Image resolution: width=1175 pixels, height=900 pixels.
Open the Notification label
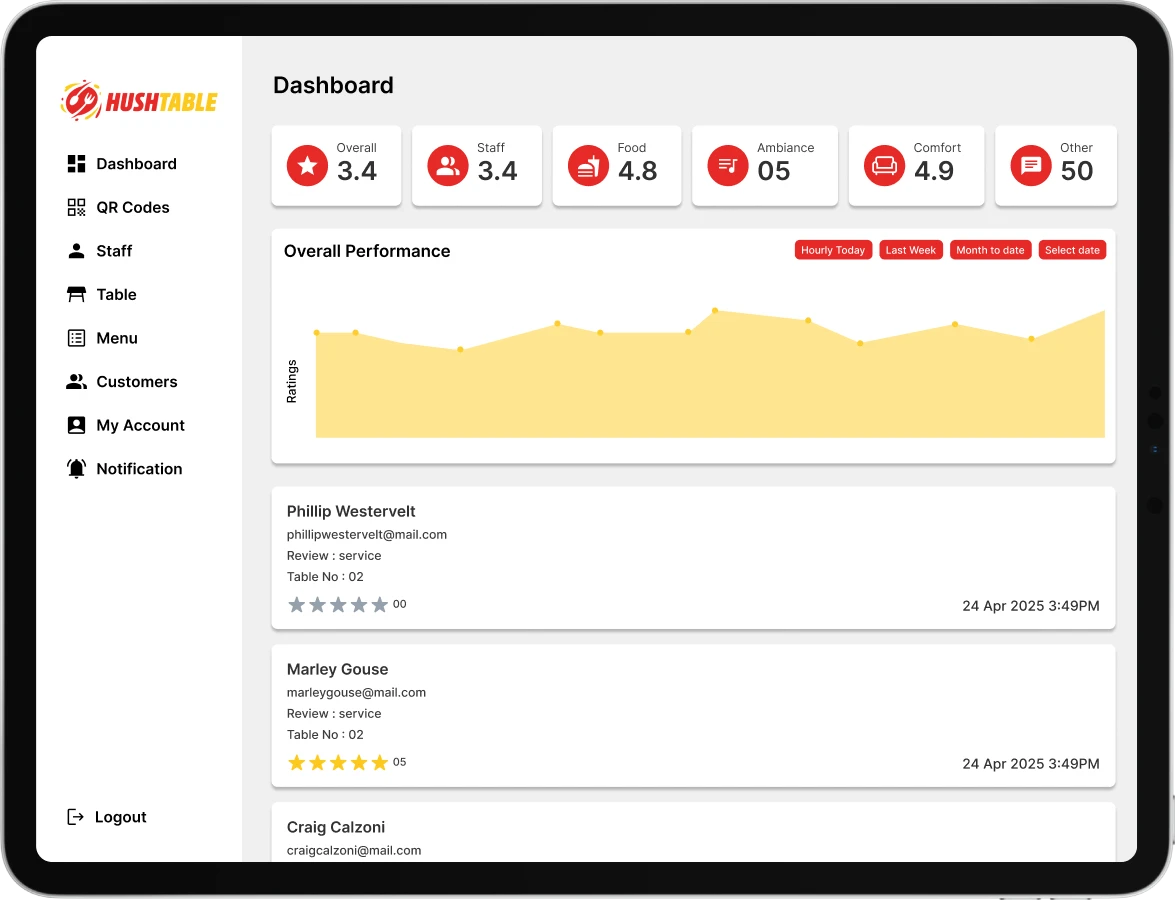pos(139,468)
